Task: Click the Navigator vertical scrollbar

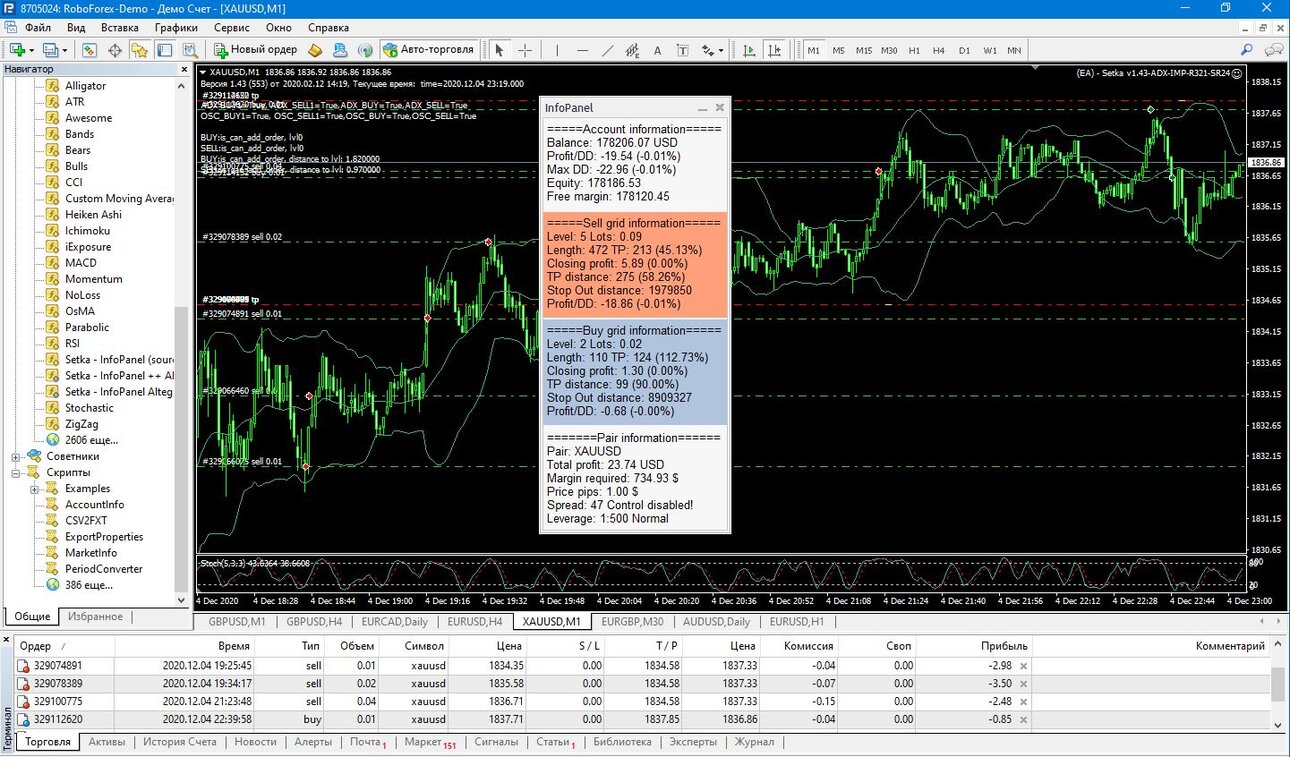Action: point(181,341)
